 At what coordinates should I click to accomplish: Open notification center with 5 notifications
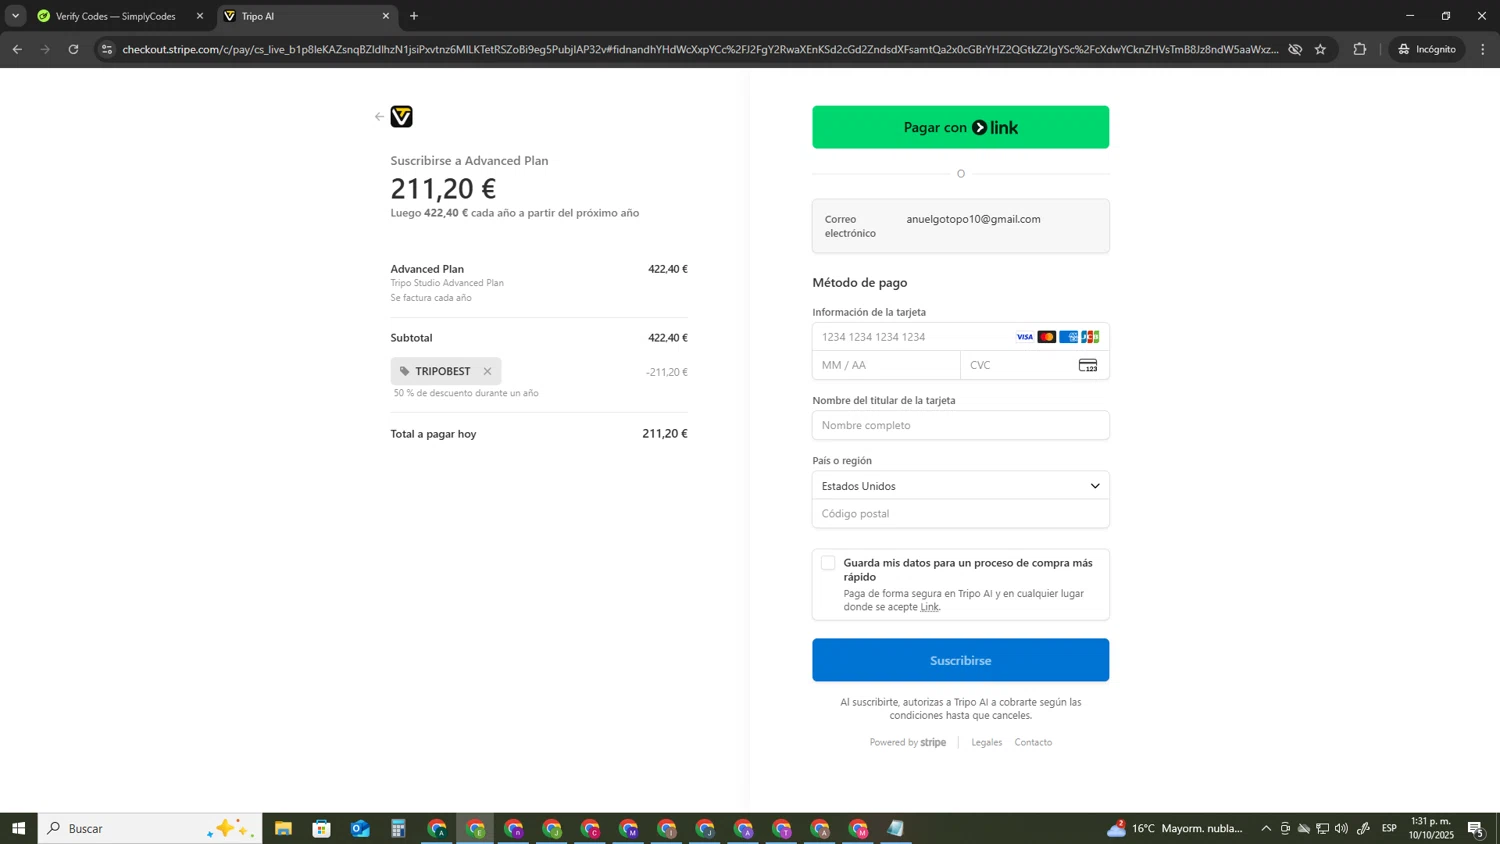pyautogui.click(x=1476, y=828)
